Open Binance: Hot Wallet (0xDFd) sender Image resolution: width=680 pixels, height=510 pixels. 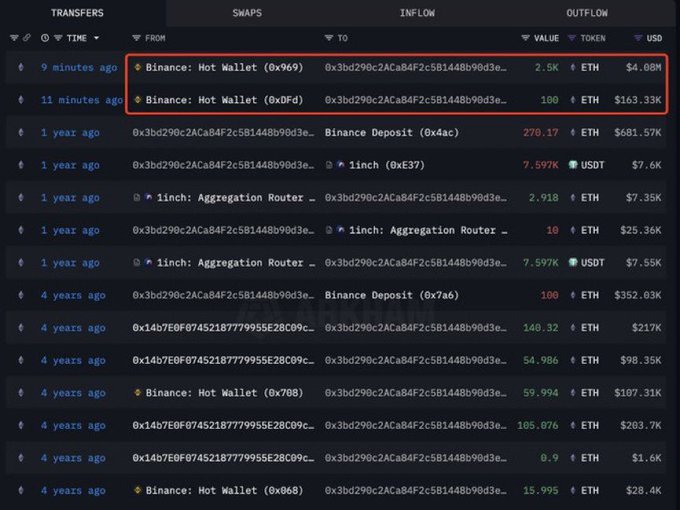coord(224,100)
